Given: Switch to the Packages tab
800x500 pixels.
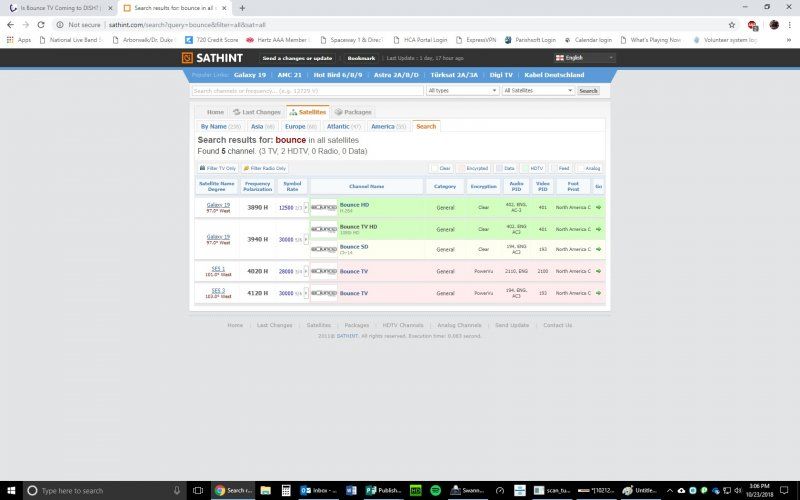Looking at the screenshot, I should 353,112.
